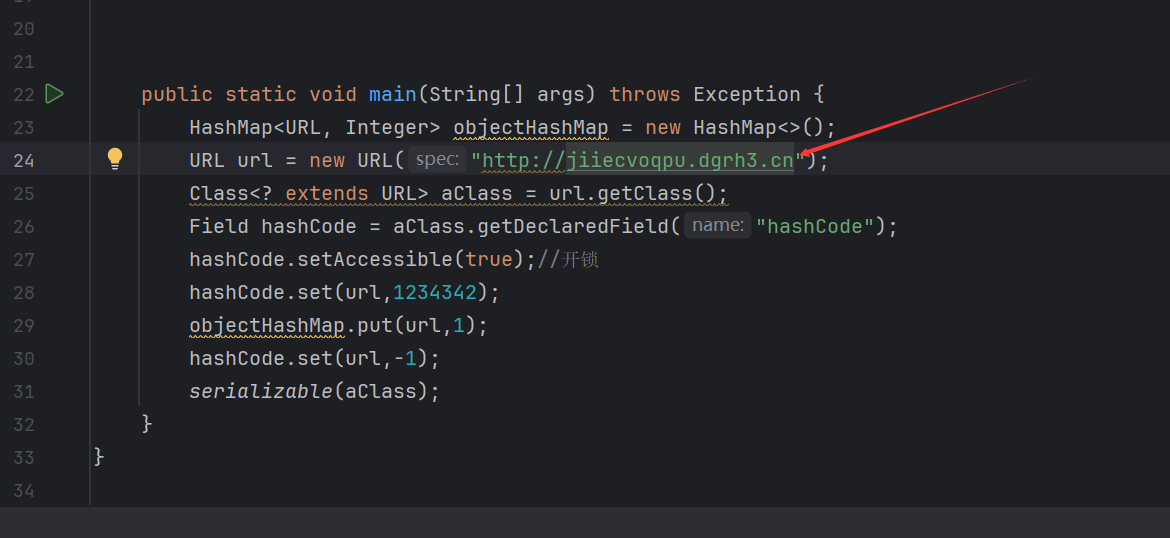
Task: Click line number 28 in the gutter
Action: 24,293
